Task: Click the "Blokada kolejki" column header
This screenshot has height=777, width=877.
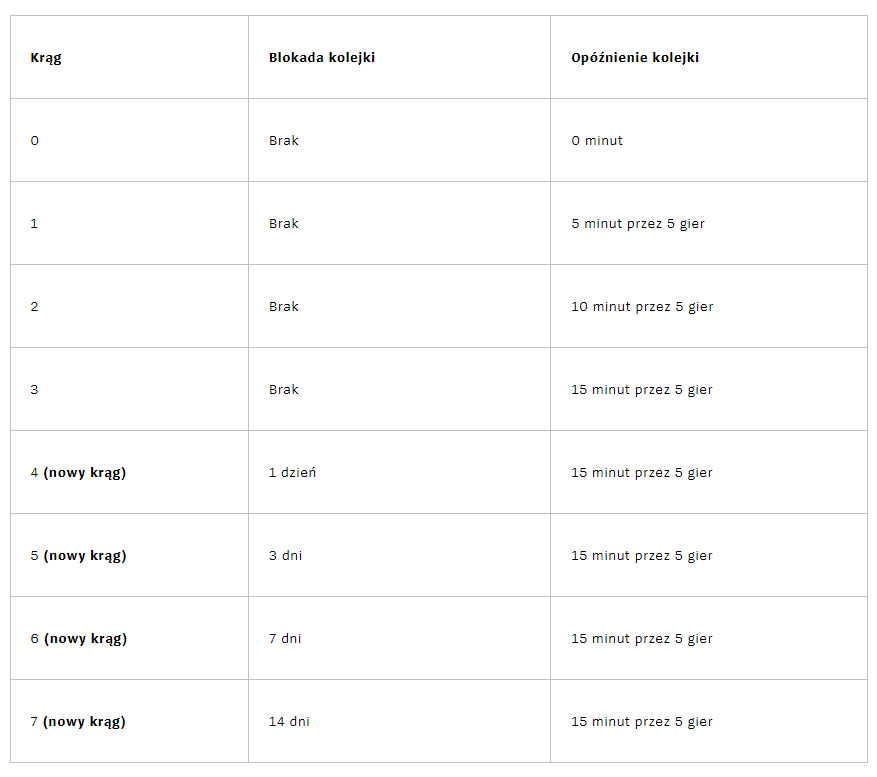Action: (321, 58)
